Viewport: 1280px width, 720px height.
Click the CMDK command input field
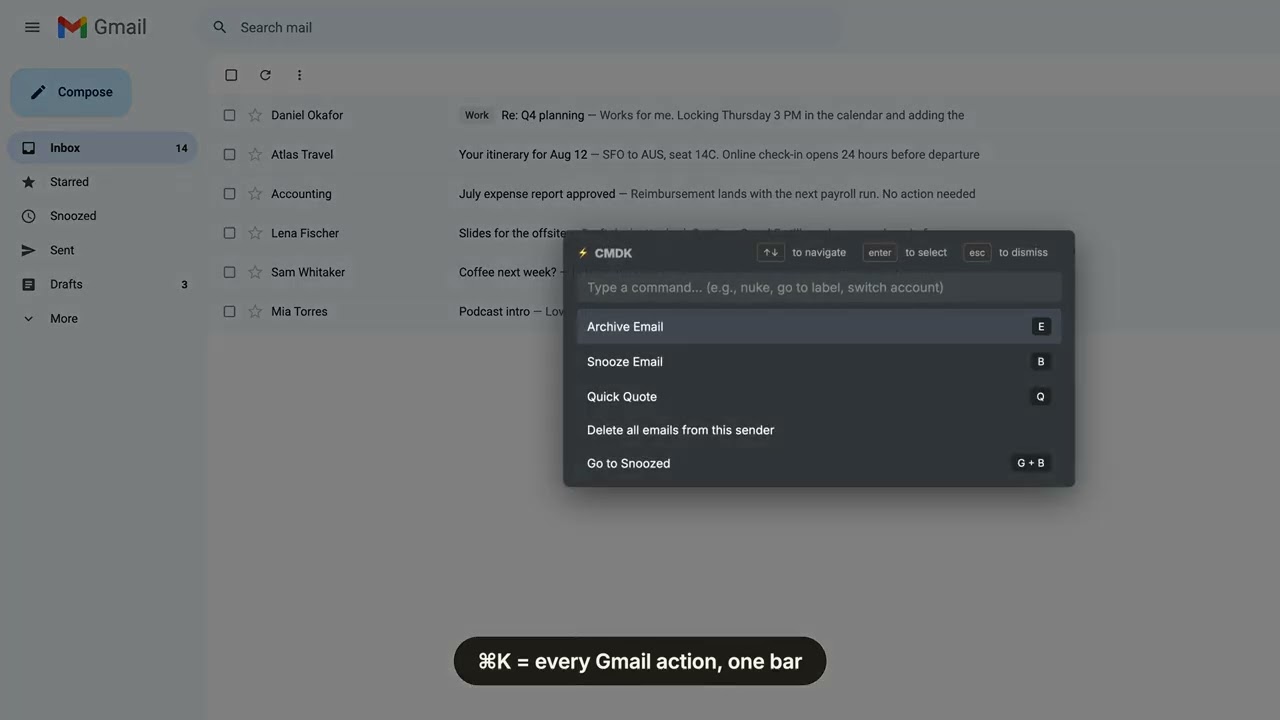(819, 287)
